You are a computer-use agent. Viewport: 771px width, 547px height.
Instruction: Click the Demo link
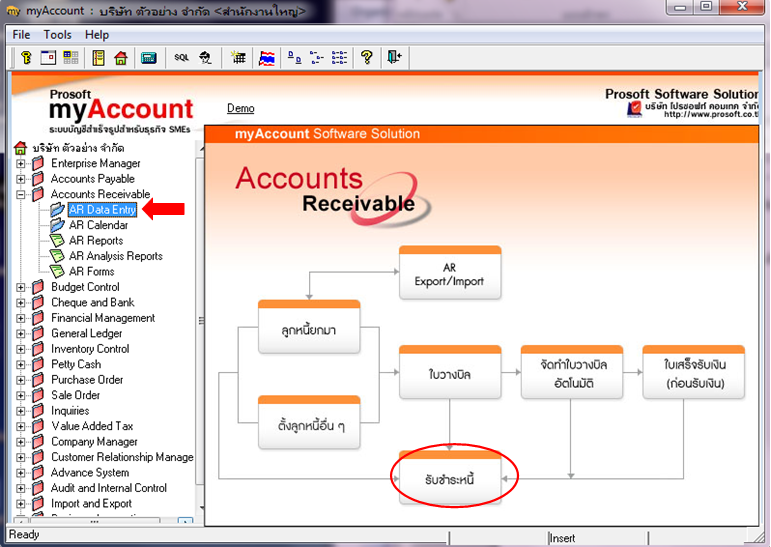point(240,108)
